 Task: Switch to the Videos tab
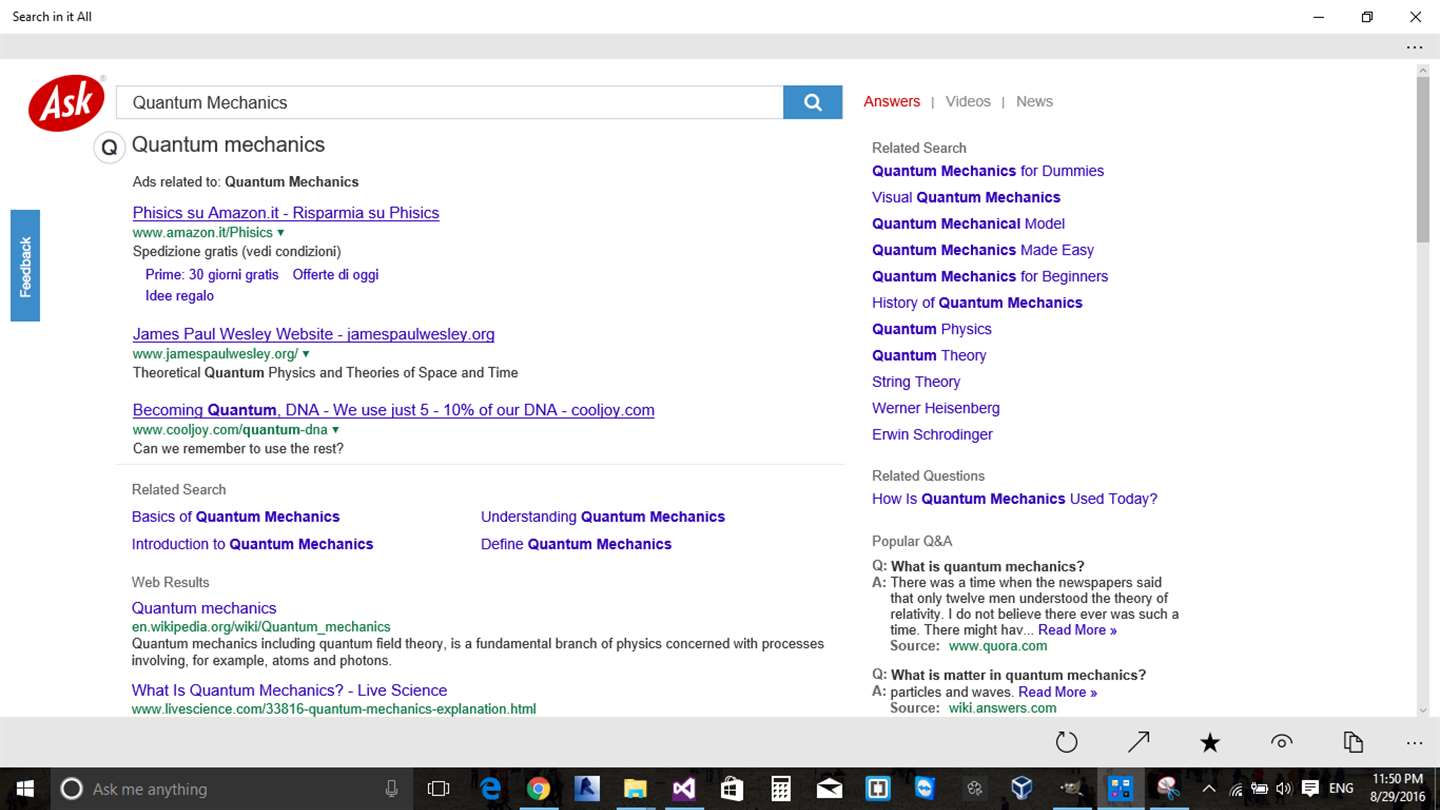click(x=968, y=102)
